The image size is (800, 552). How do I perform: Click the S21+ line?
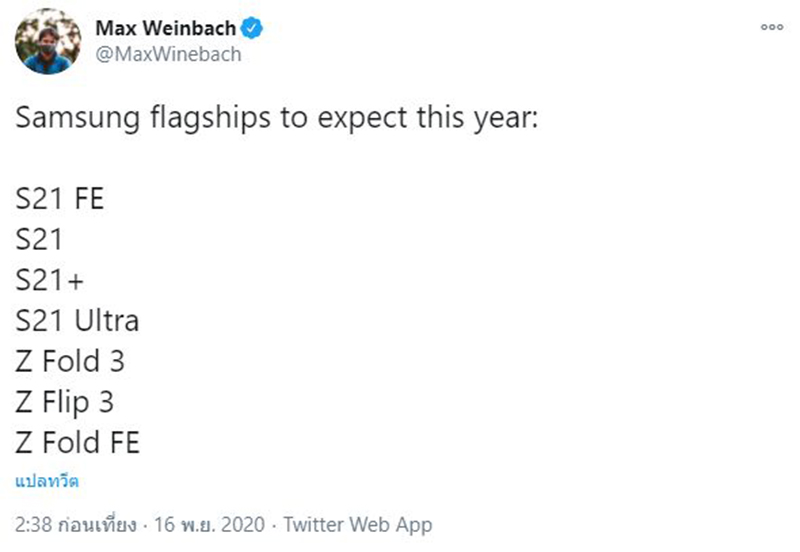click(x=47, y=281)
